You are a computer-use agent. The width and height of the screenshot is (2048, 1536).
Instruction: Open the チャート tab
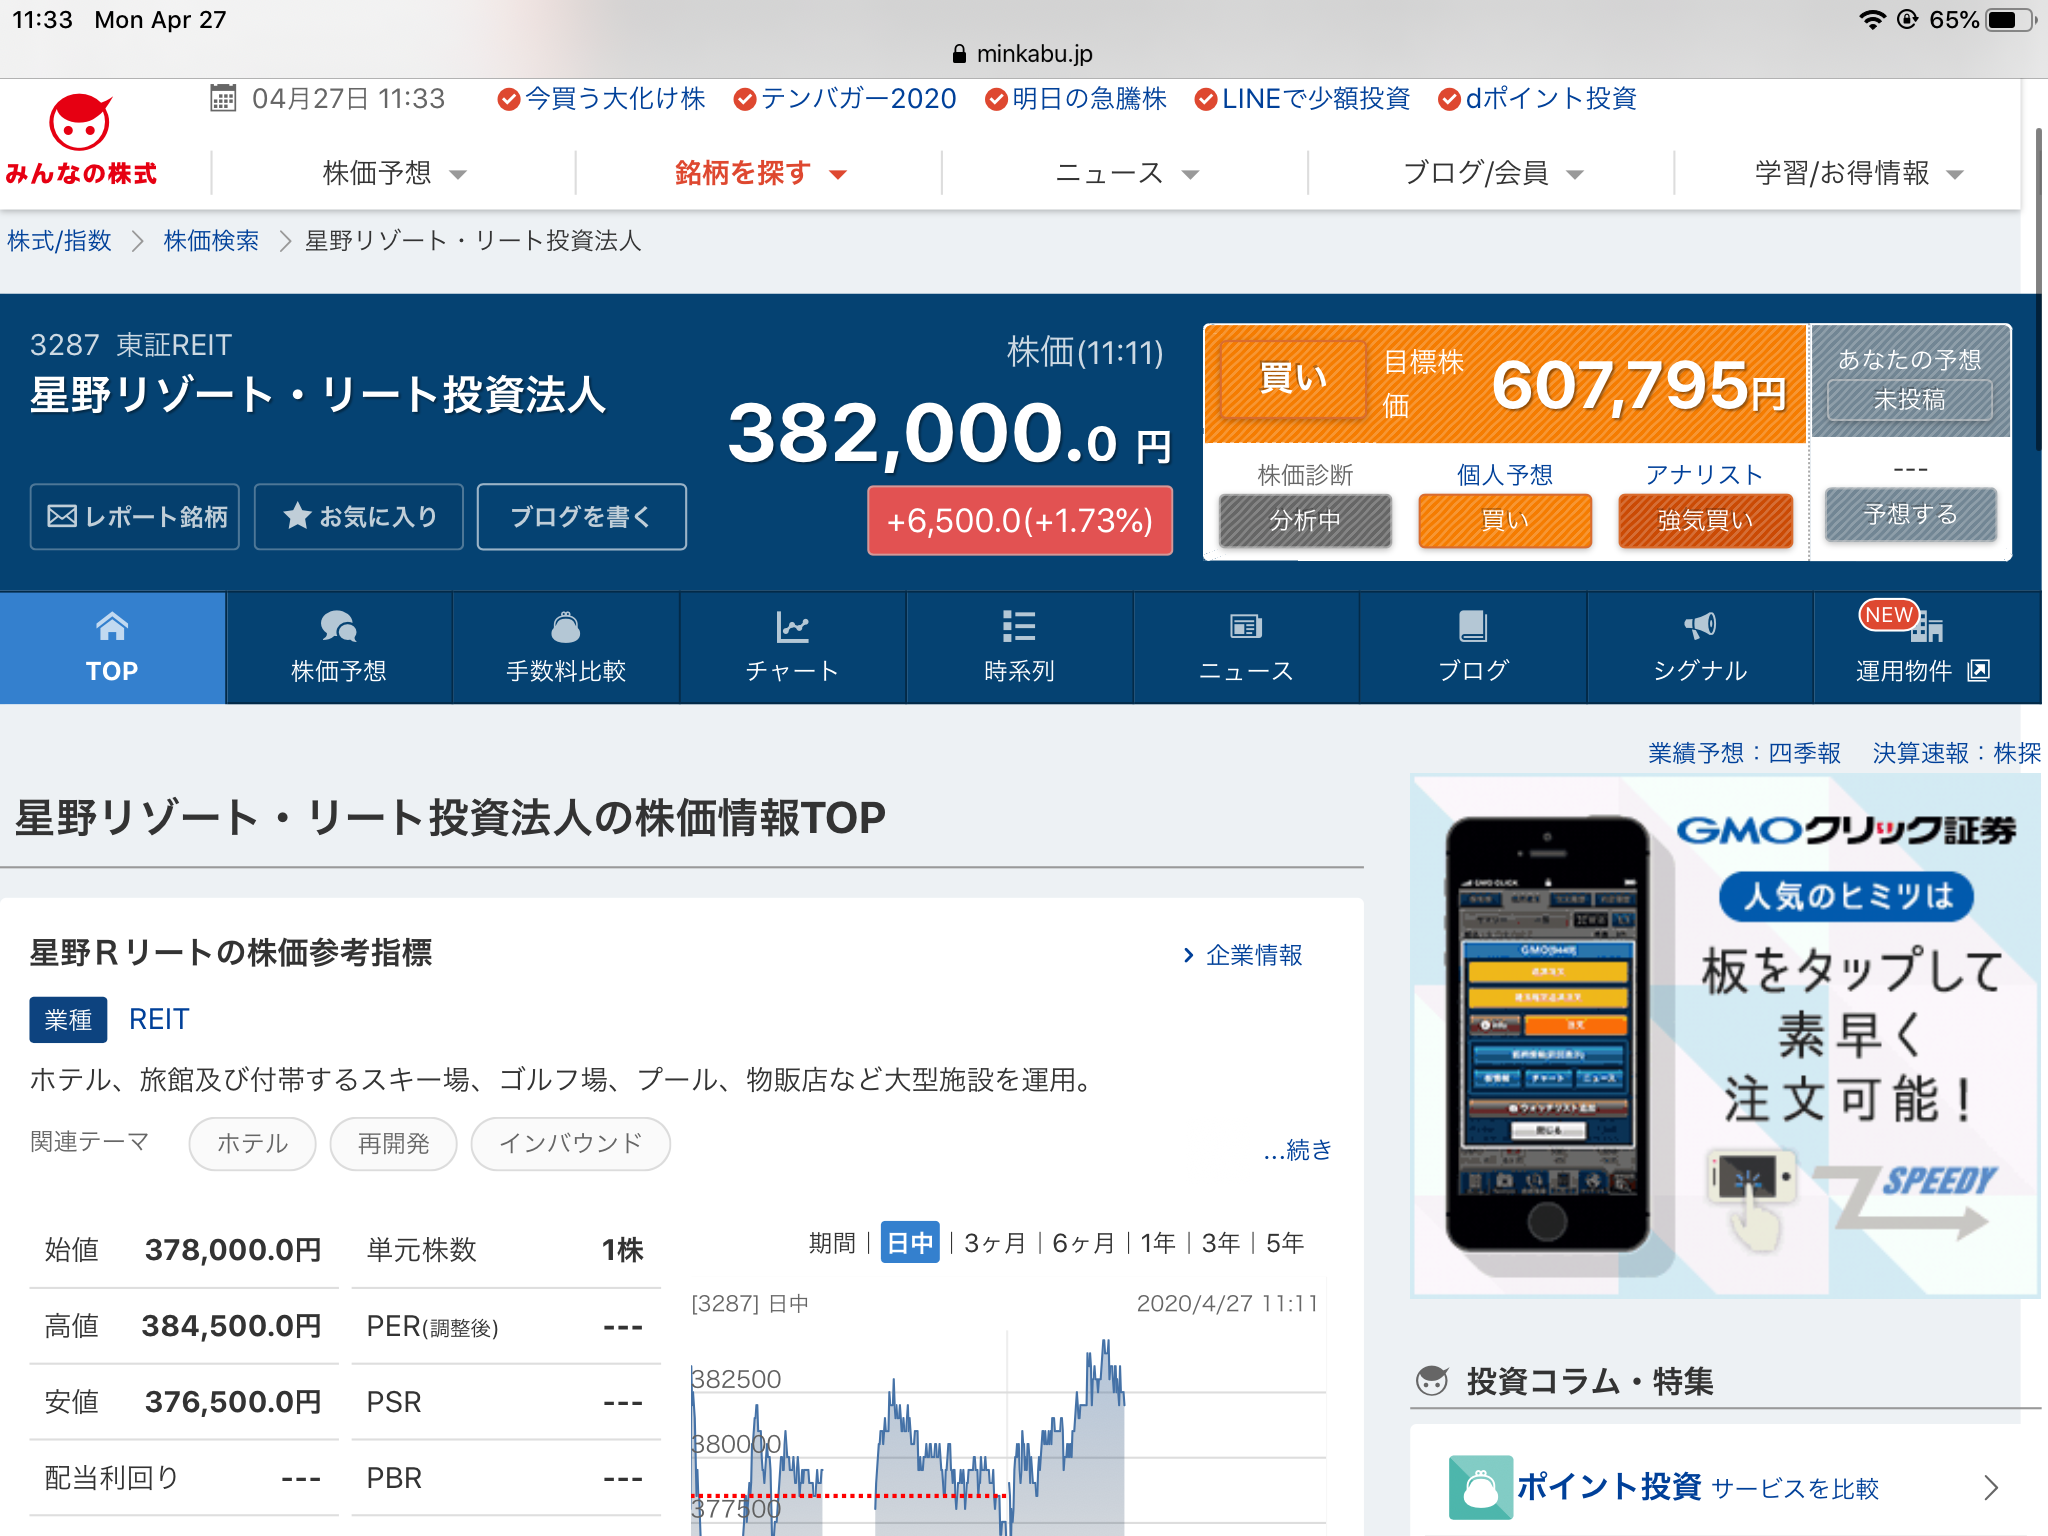(793, 648)
